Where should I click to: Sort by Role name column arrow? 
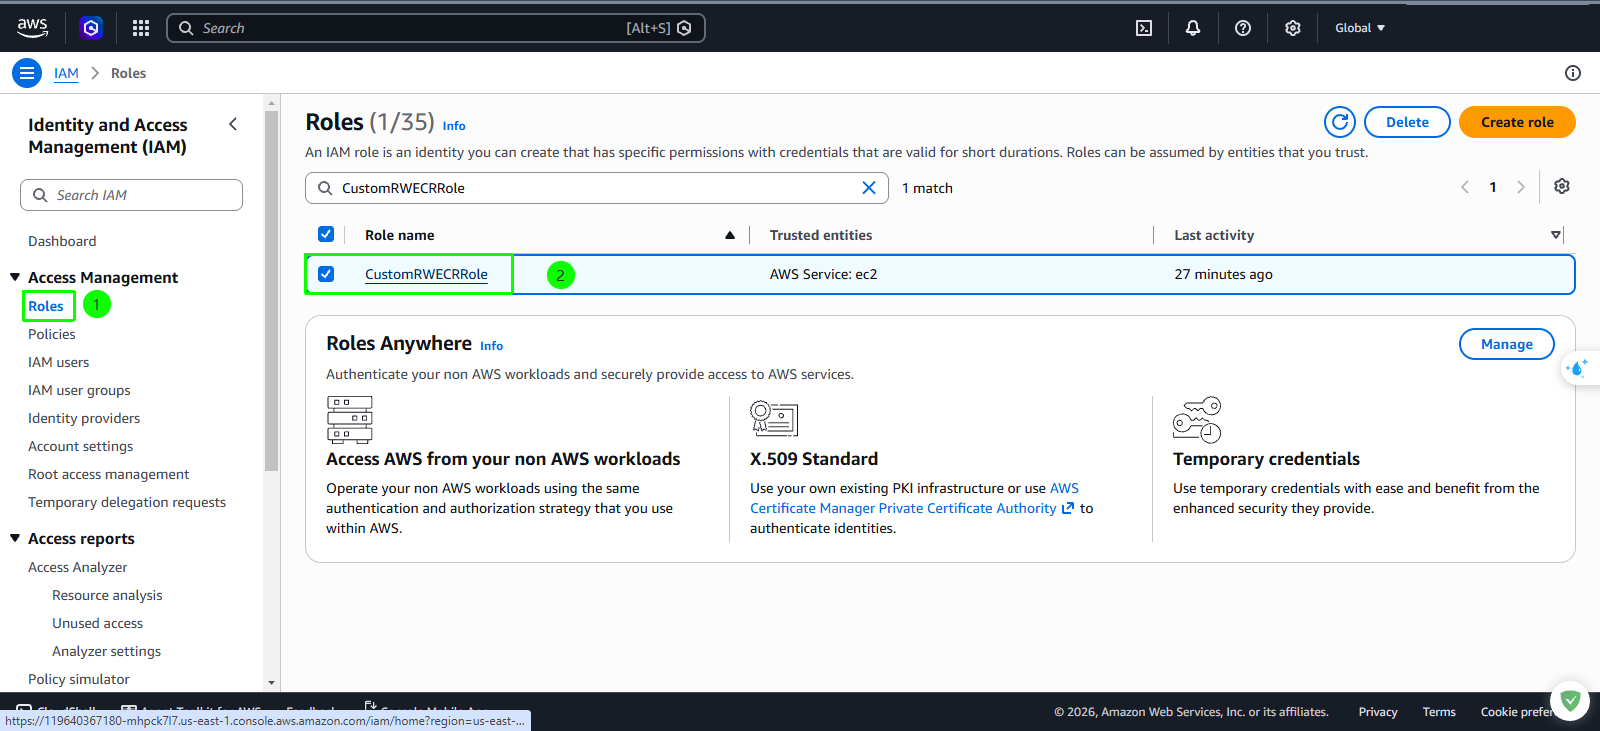tap(730, 235)
